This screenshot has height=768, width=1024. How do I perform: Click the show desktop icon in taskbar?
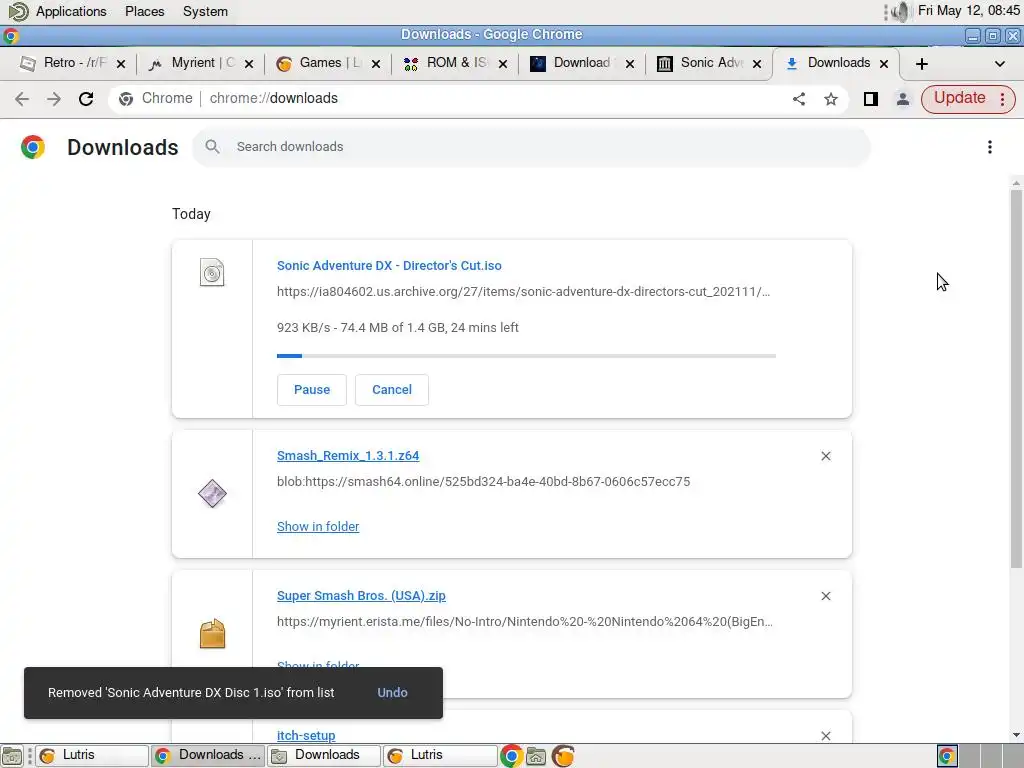pyautogui.click(x=12, y=756)
